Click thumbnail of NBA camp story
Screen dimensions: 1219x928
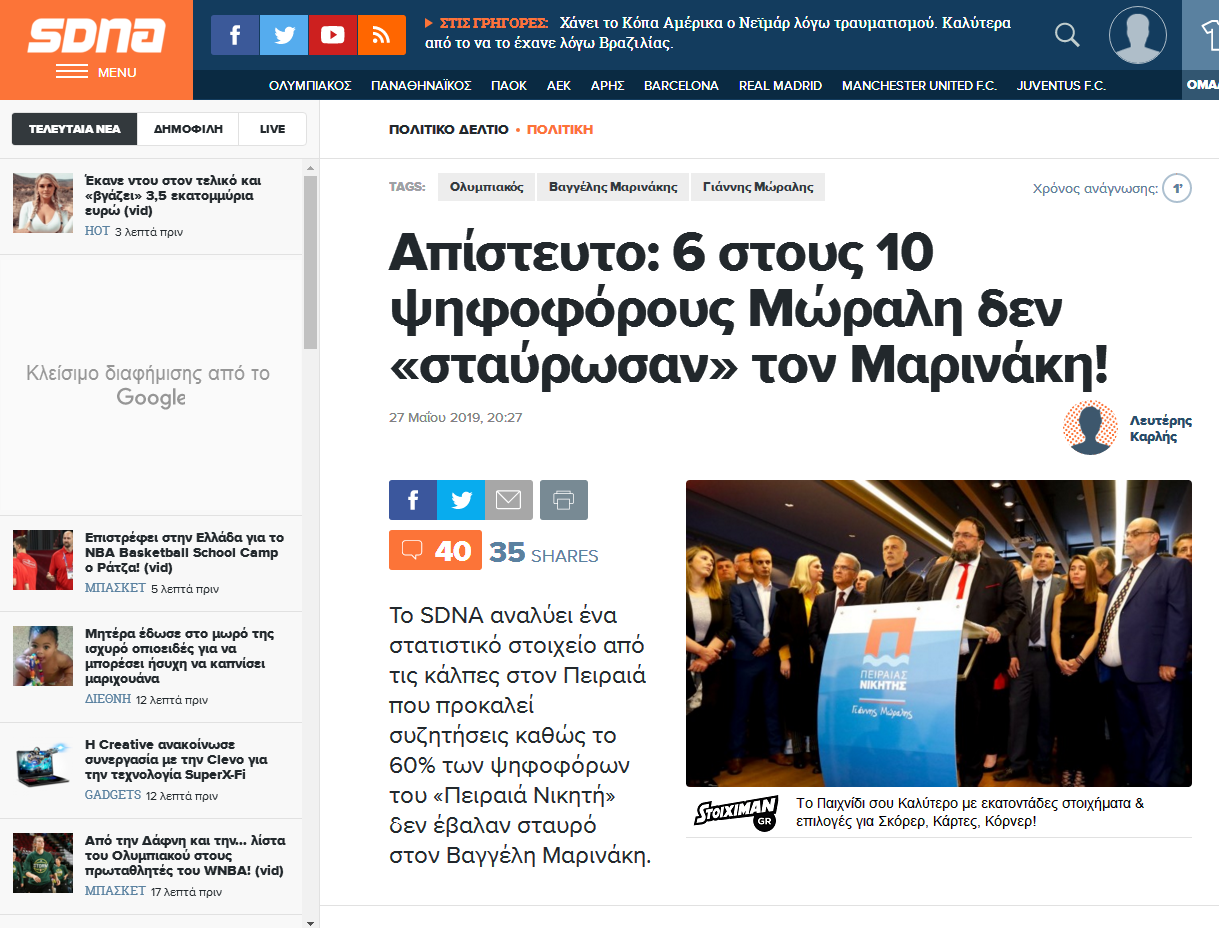tap(43, 560)
